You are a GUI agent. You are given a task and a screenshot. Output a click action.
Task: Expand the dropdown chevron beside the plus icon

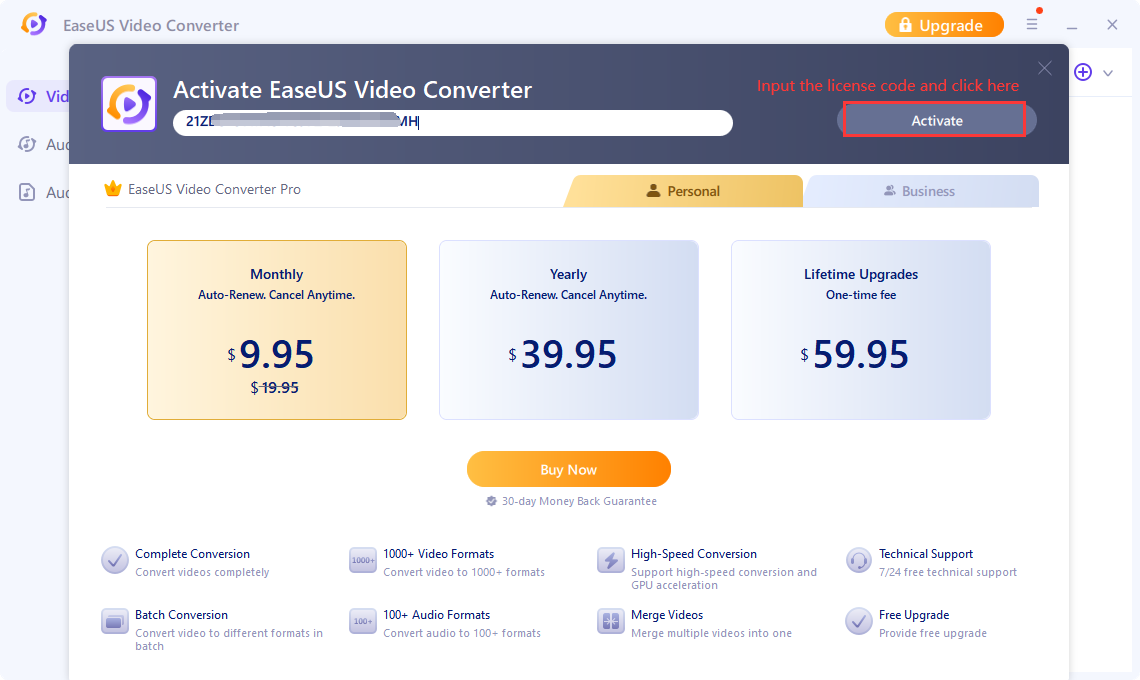point(1108,73)
